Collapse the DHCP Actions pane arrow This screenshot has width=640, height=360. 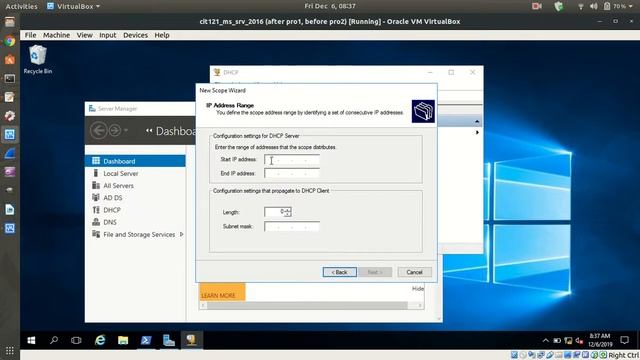[x=477, y=122]
